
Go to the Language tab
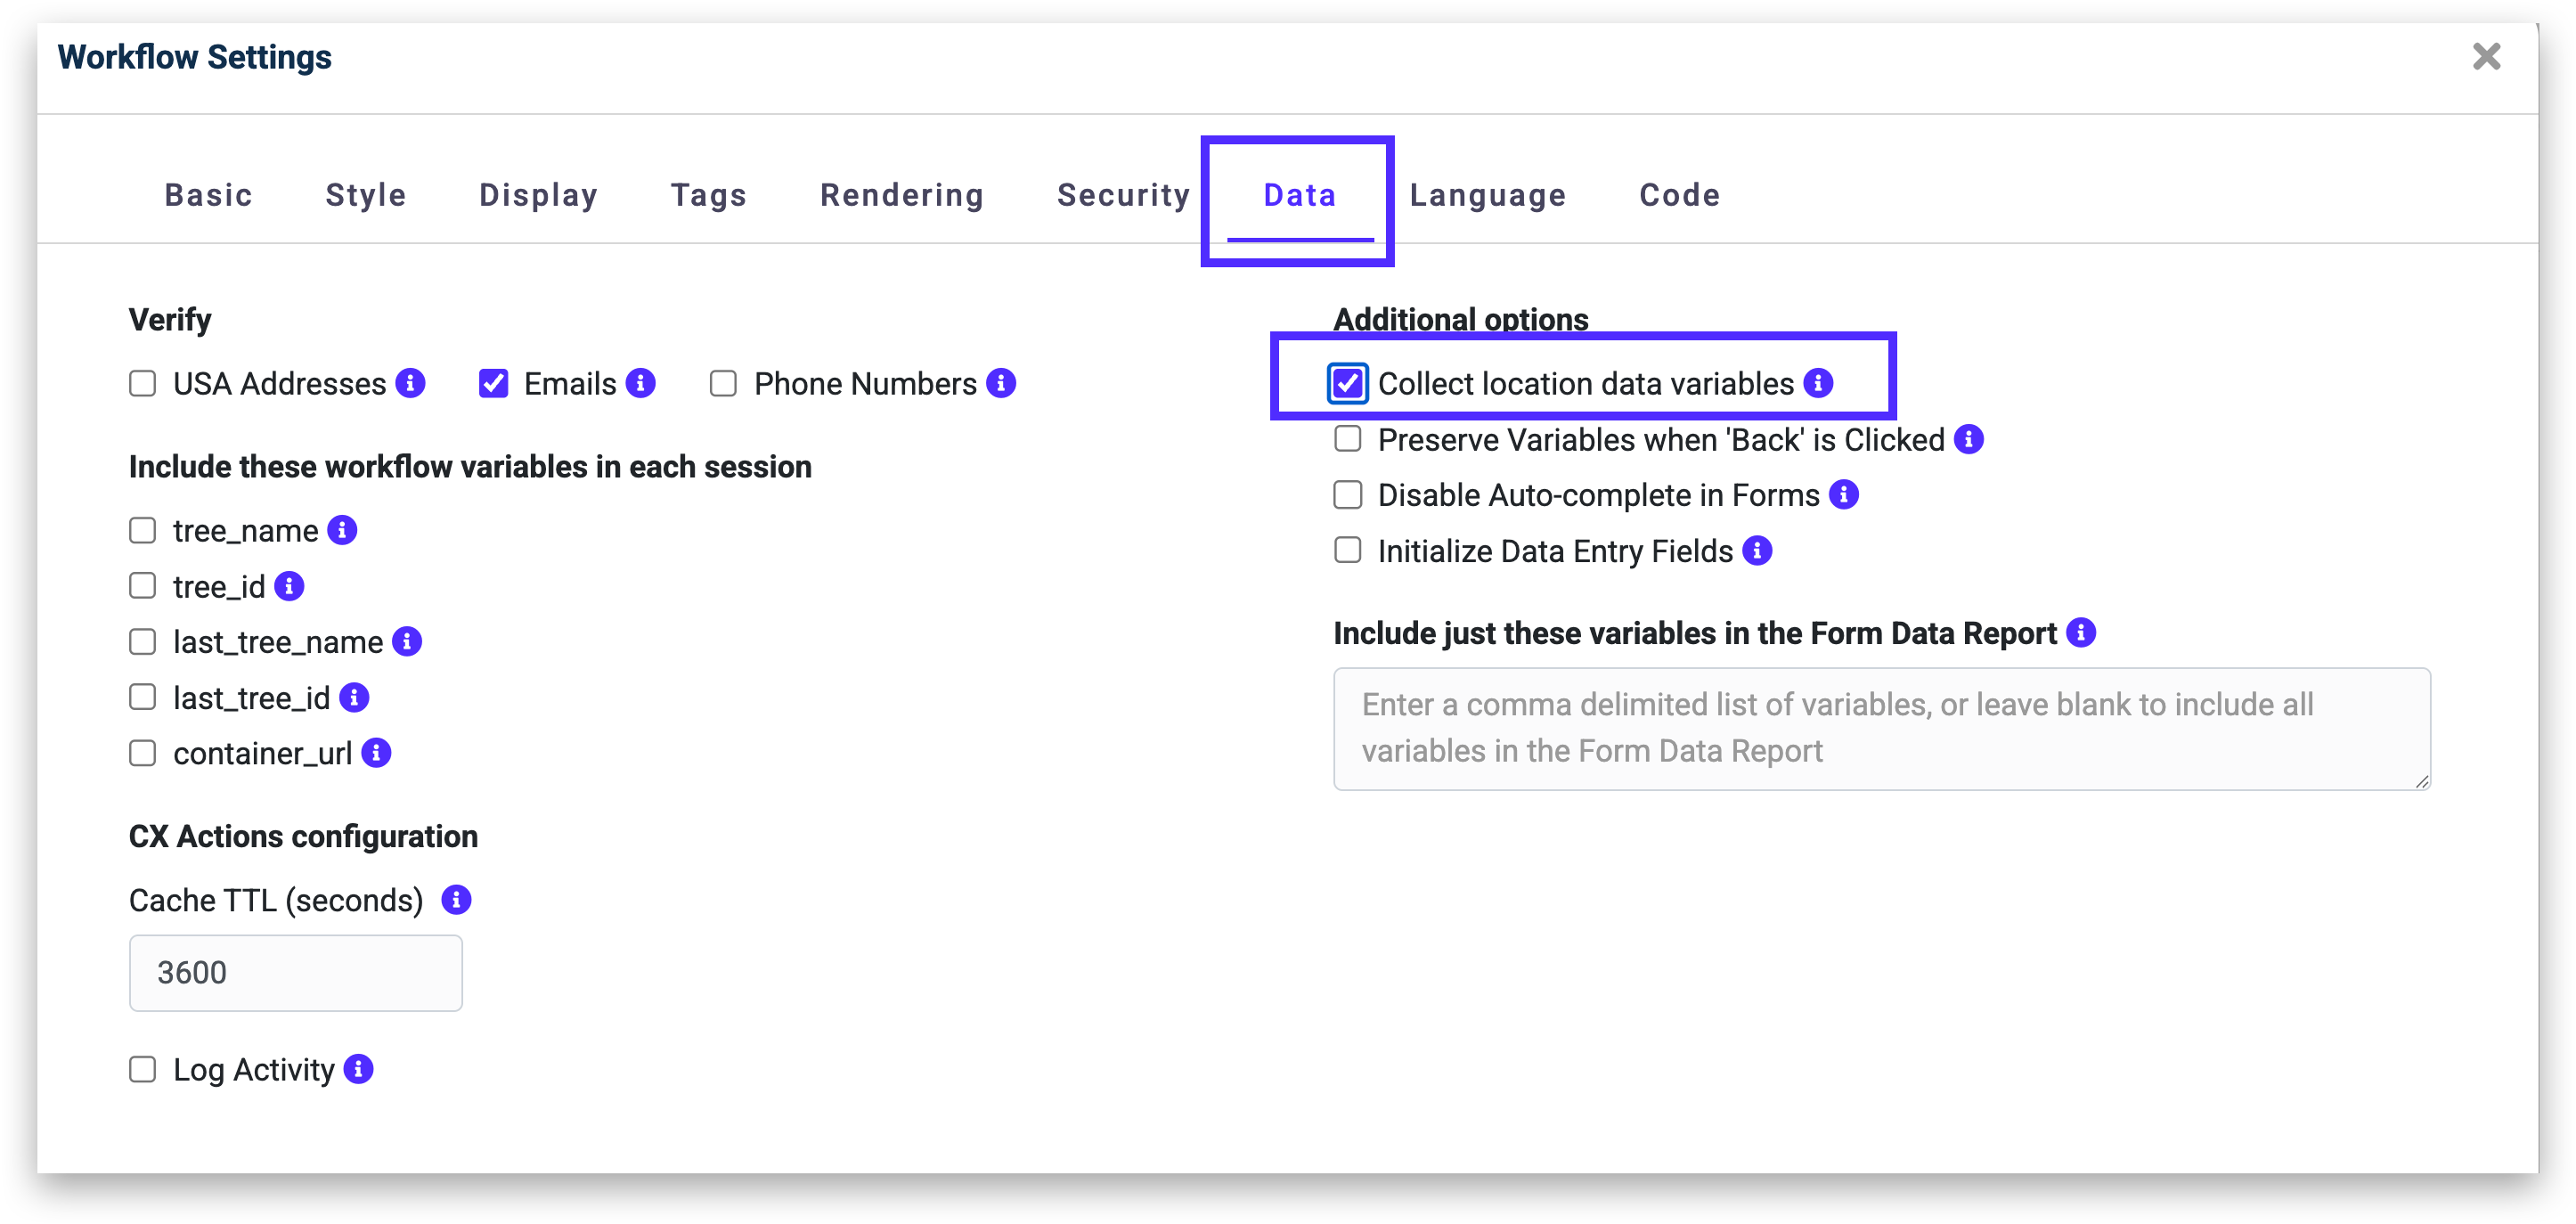pos(1487,195)
